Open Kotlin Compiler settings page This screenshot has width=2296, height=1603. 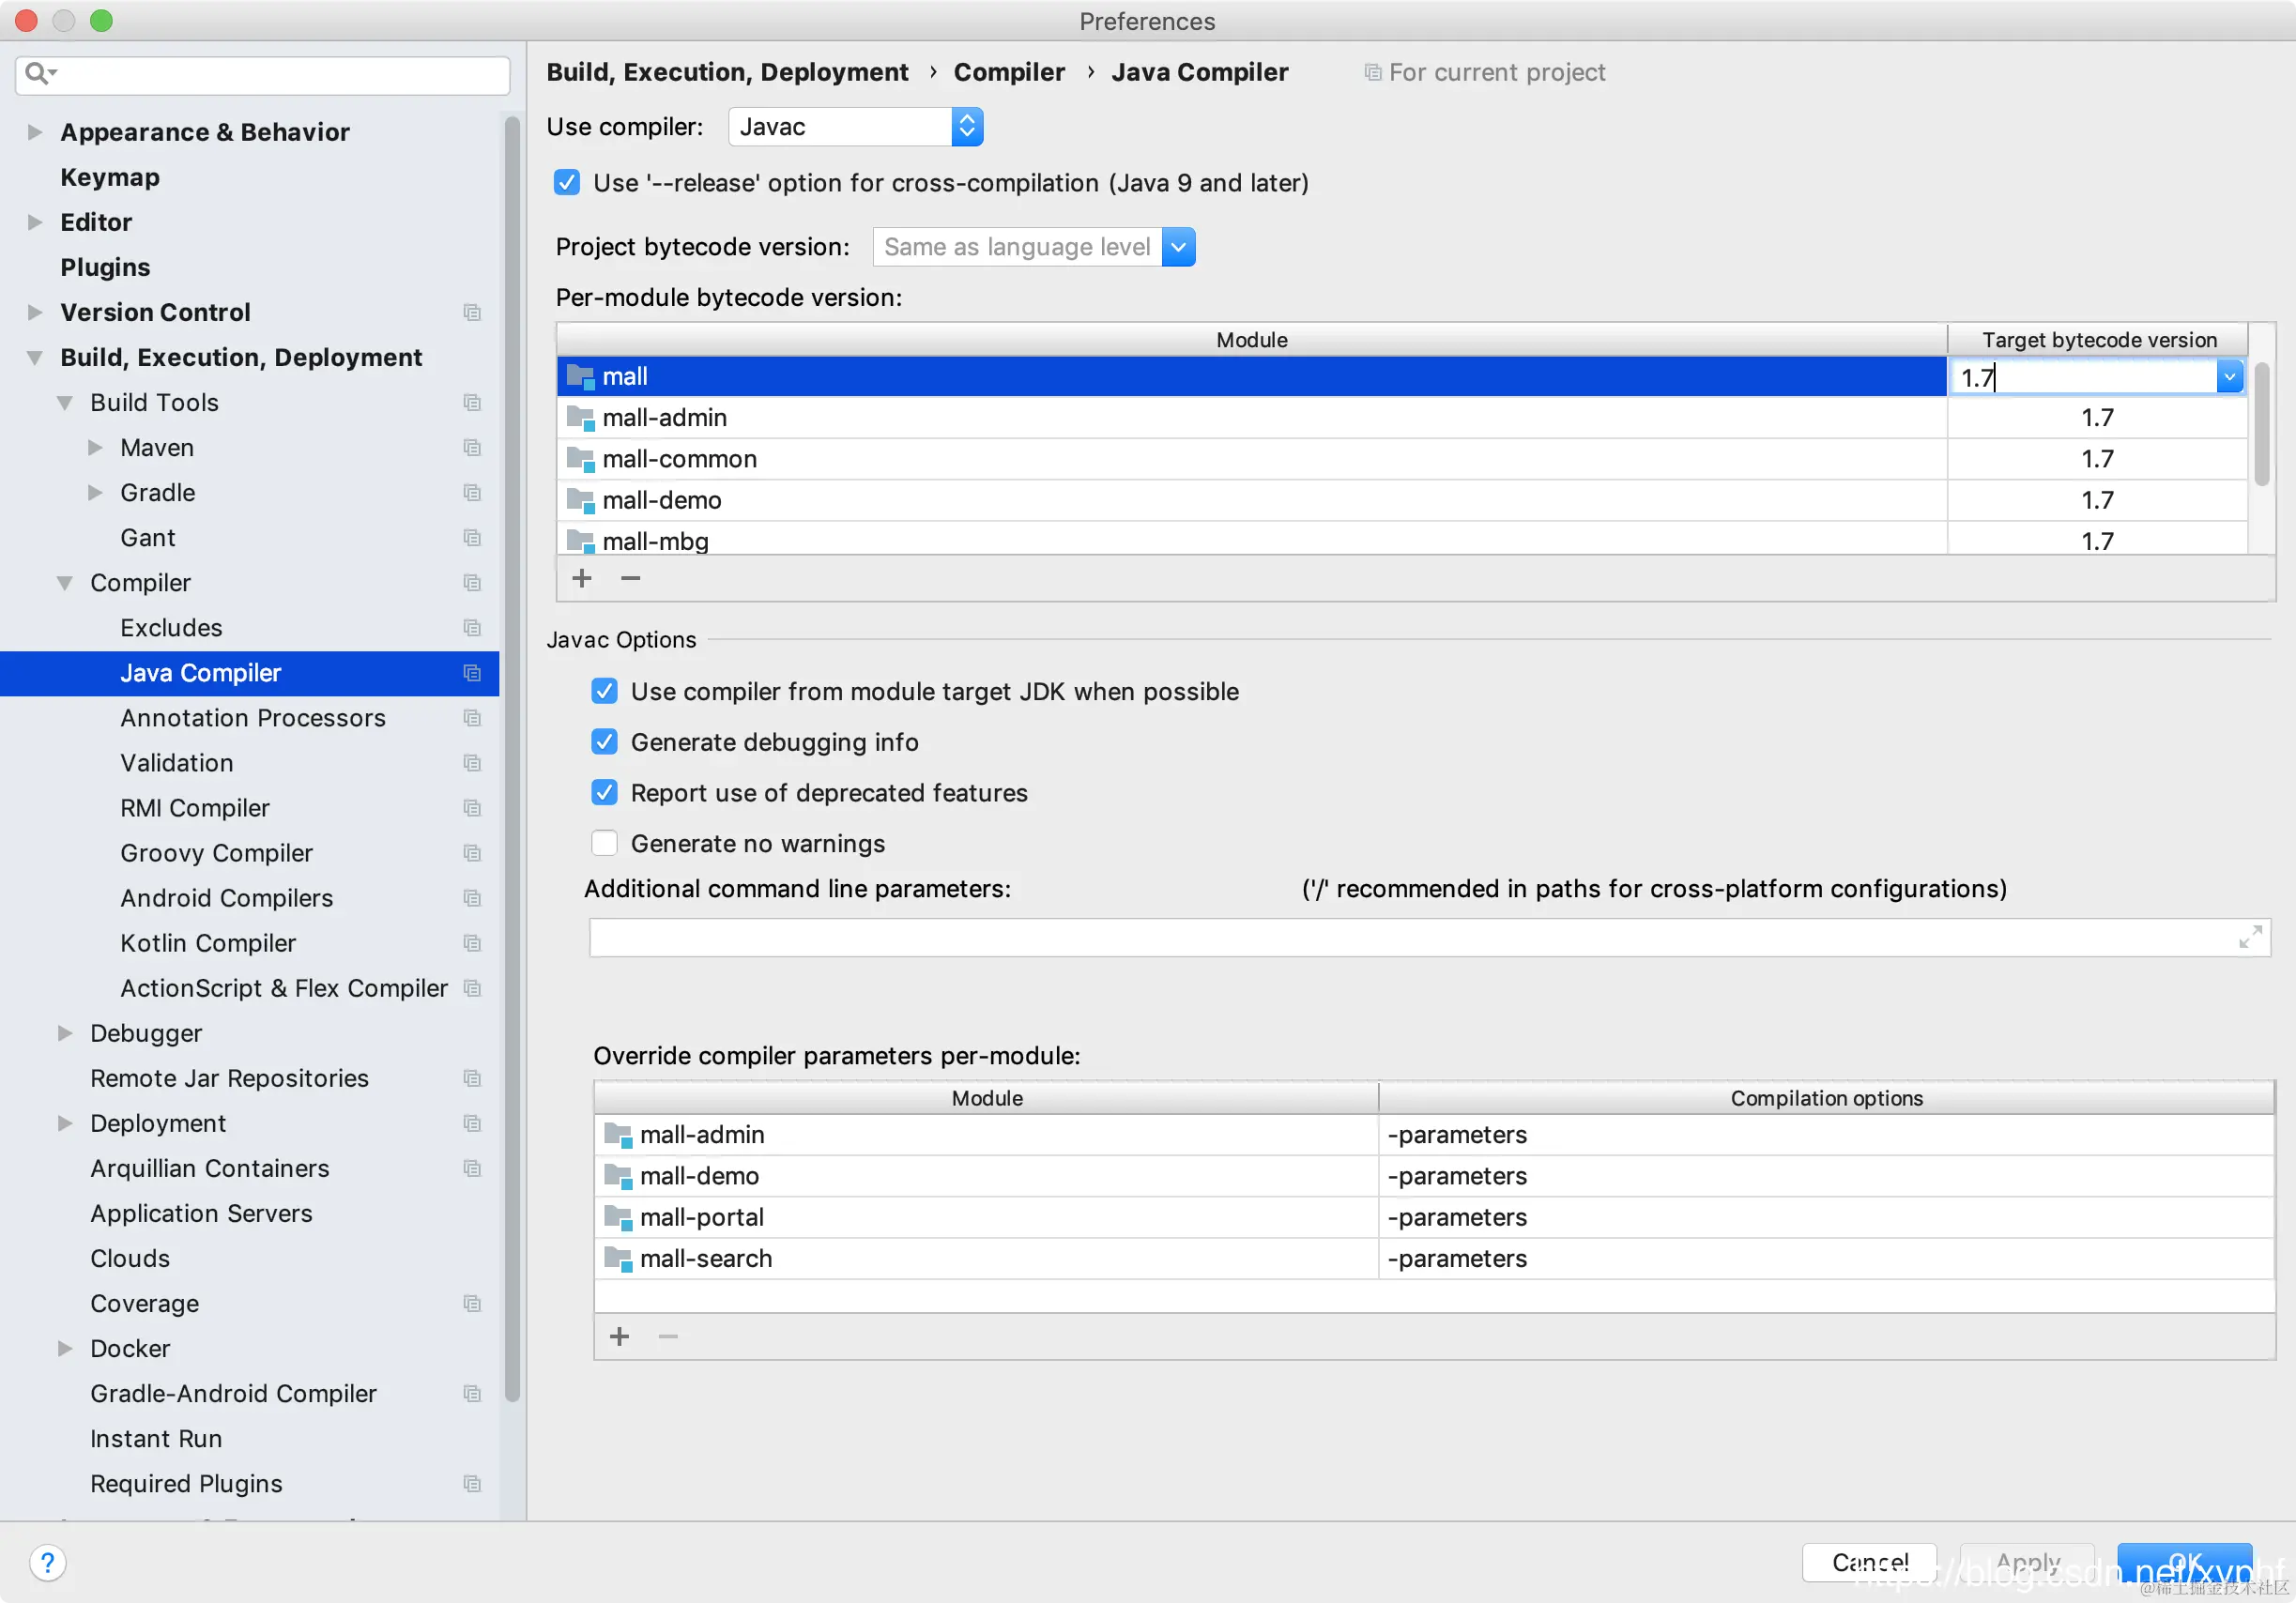[x=208, y=943]
